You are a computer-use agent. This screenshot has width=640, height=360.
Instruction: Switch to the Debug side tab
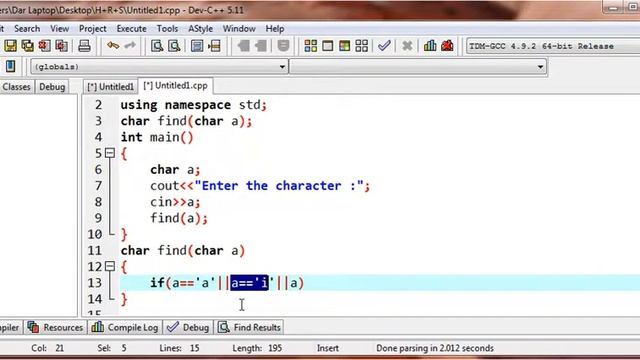click(52, 87)
